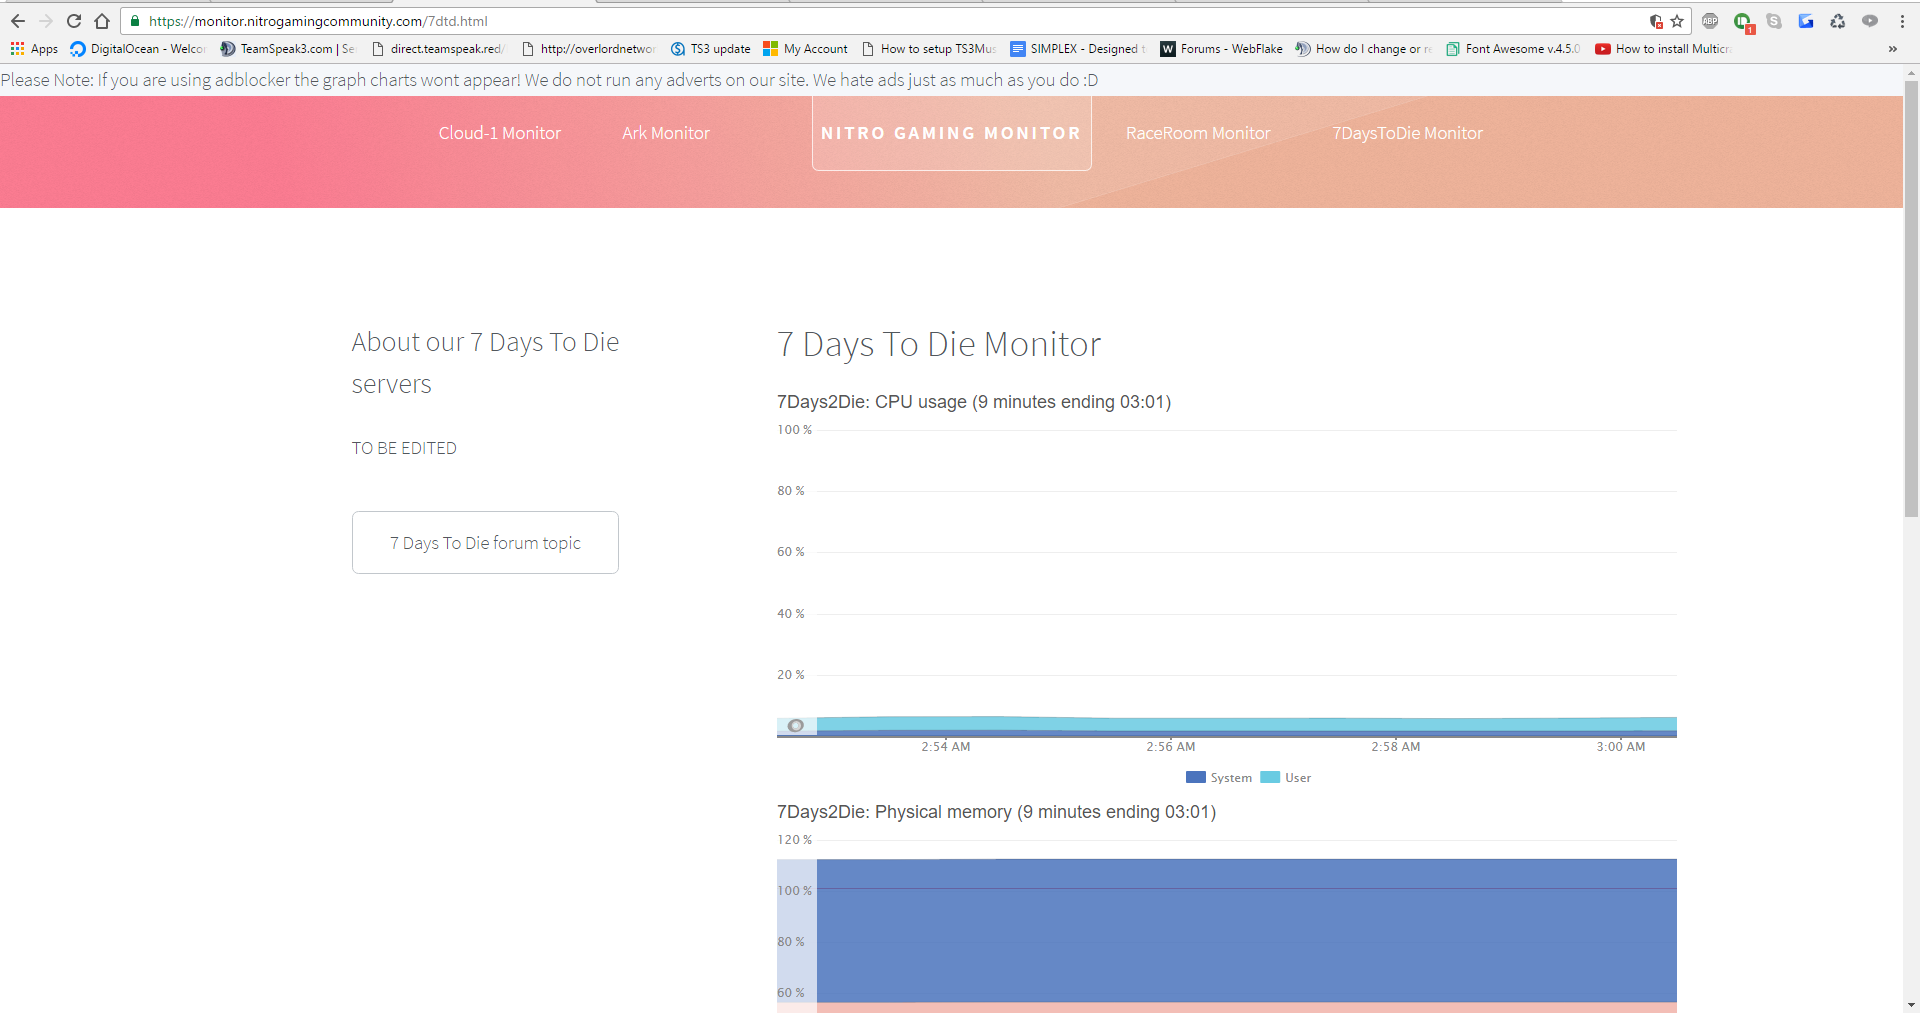Switch to the RaceRoom Monitor tab

(1198, 133)
